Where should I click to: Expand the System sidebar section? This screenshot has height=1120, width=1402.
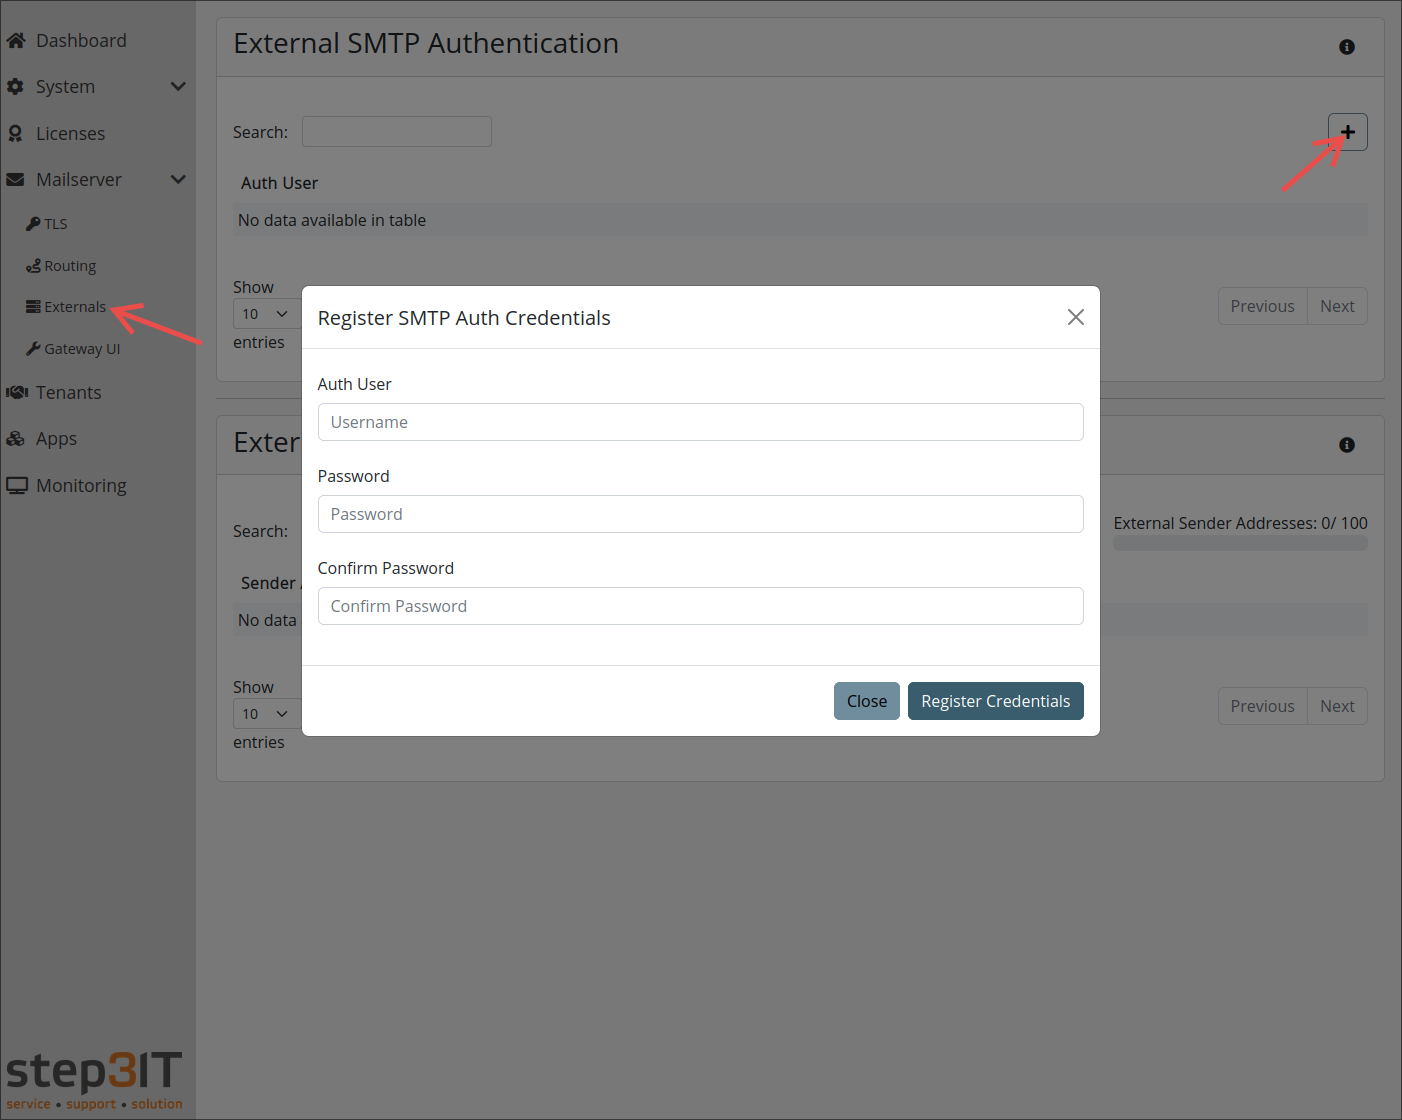(178, 86)
